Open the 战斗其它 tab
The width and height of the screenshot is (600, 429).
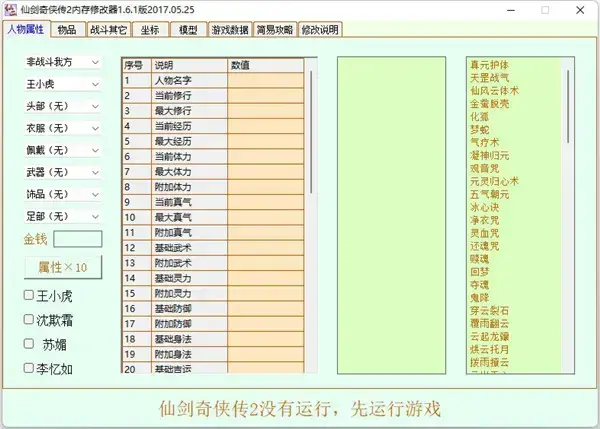108,29
